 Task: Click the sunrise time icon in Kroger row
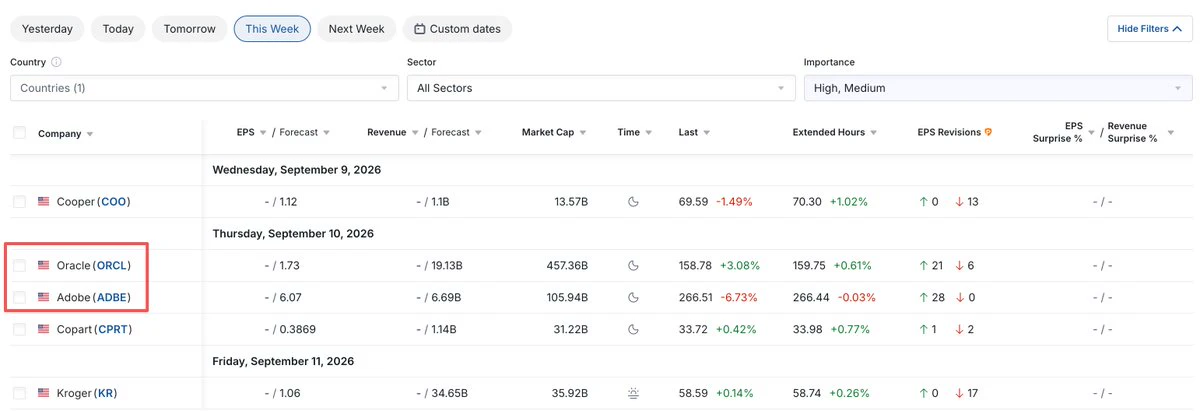coord(633,394)
